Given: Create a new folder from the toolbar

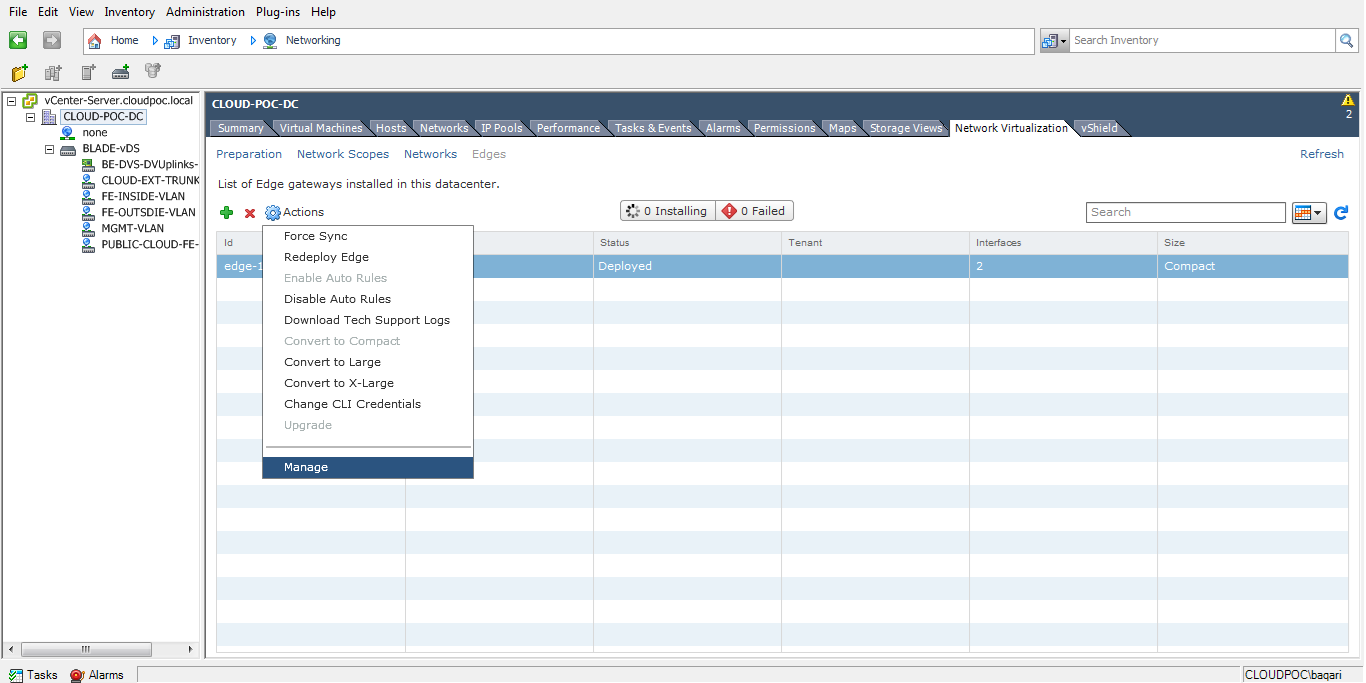Looking at the screenshot, I should (x=18, y=71).
